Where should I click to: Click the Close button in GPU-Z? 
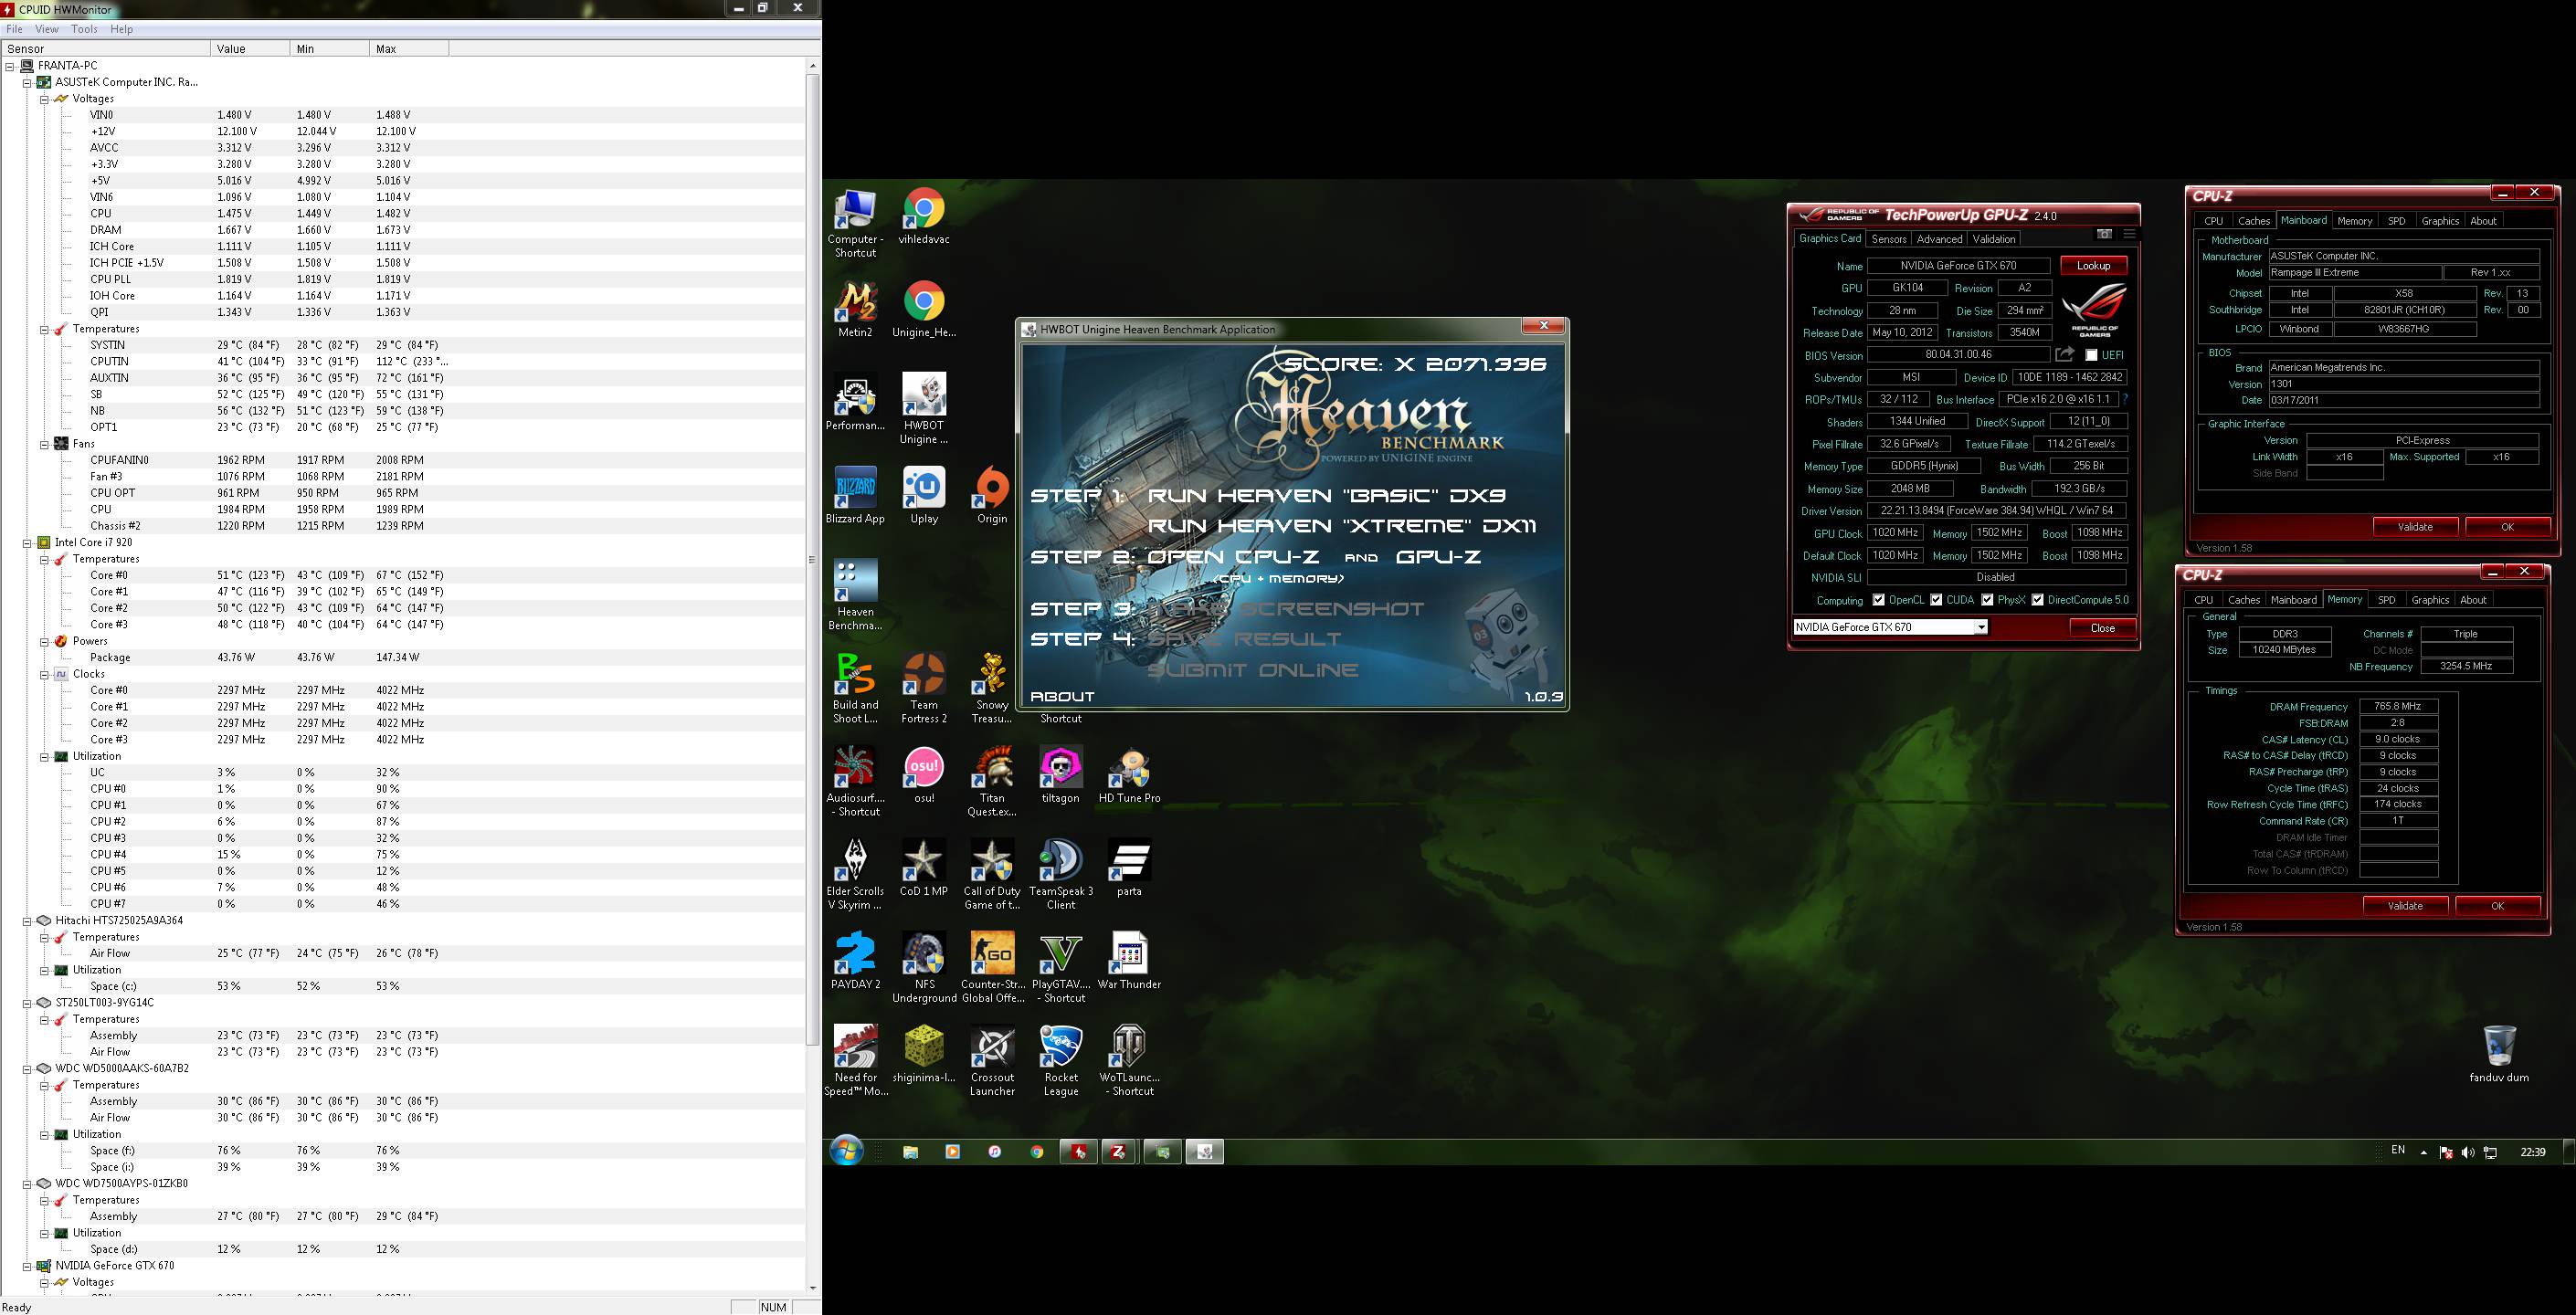2102,628
